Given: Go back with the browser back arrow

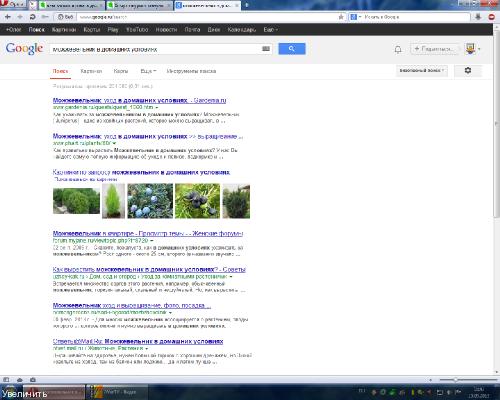Looking at the screenshot, I should [8, 17].
